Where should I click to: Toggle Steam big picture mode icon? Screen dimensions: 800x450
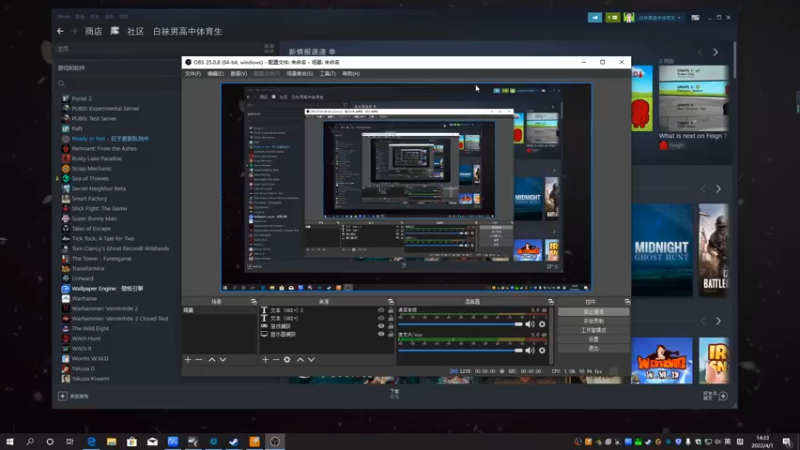click(695, 17)
